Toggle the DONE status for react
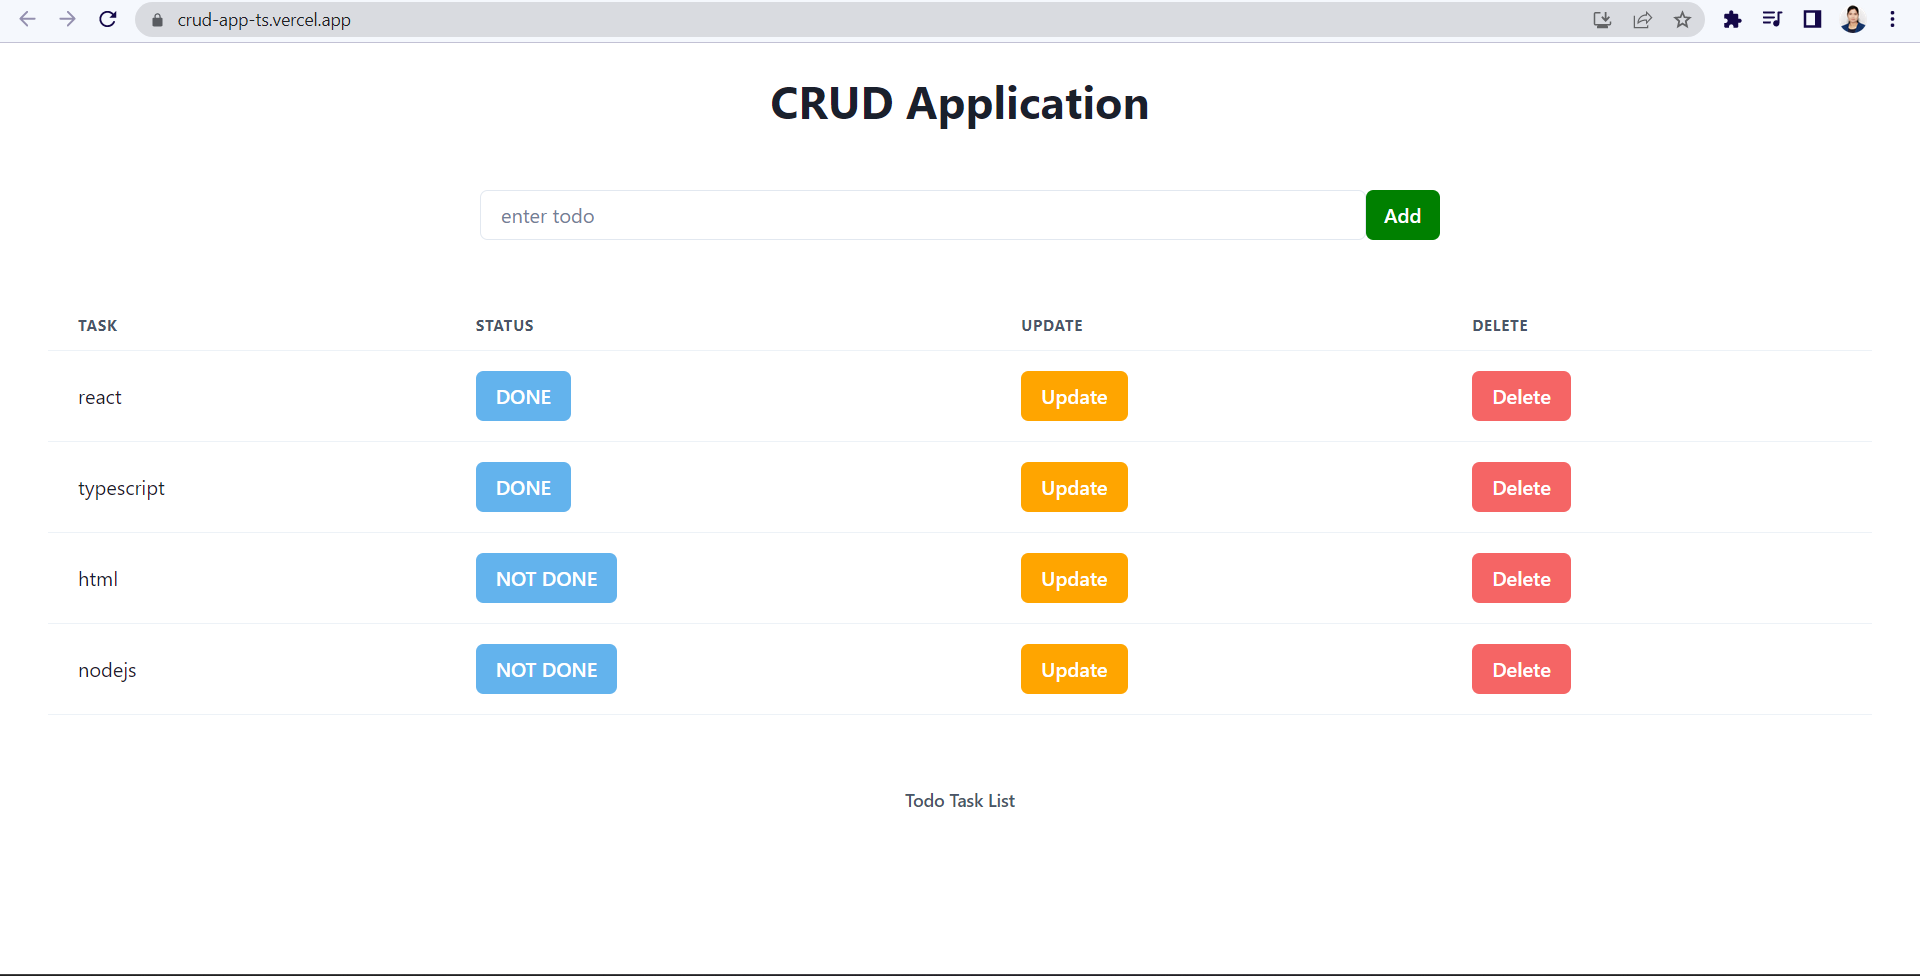 523,396
